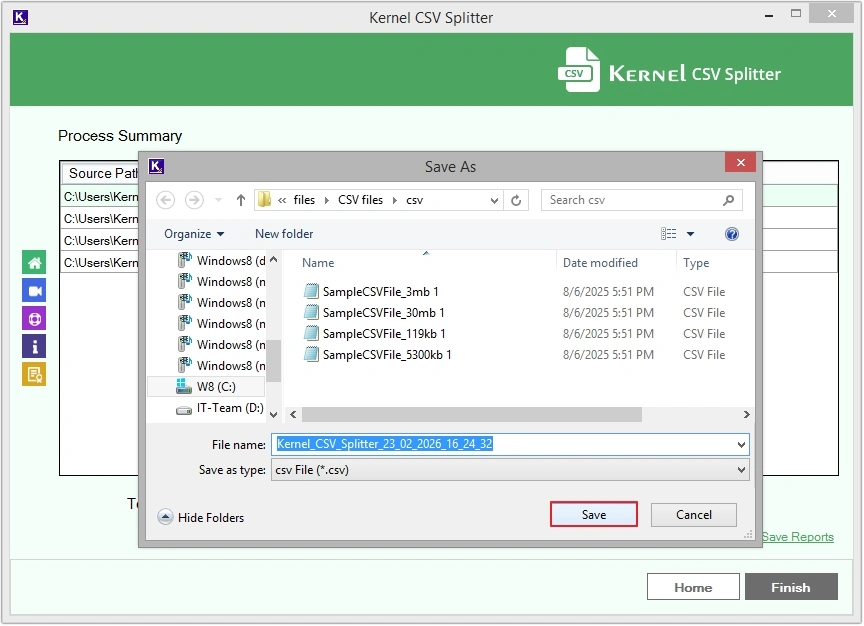Screen dimensions: 864x626
Task: Open the video camera sidebar icon
Action: [34, 290]
